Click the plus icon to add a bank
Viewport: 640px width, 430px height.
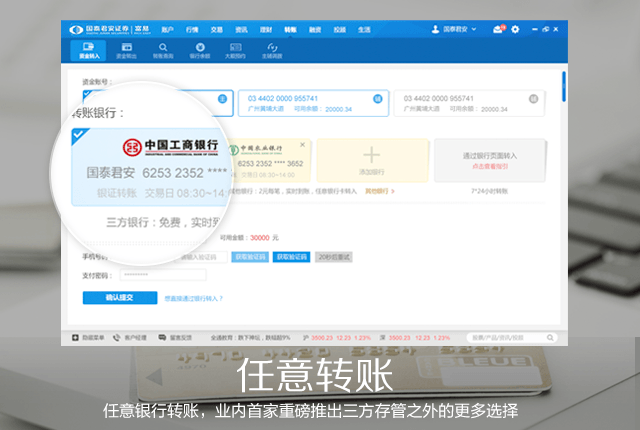point(371,155)
